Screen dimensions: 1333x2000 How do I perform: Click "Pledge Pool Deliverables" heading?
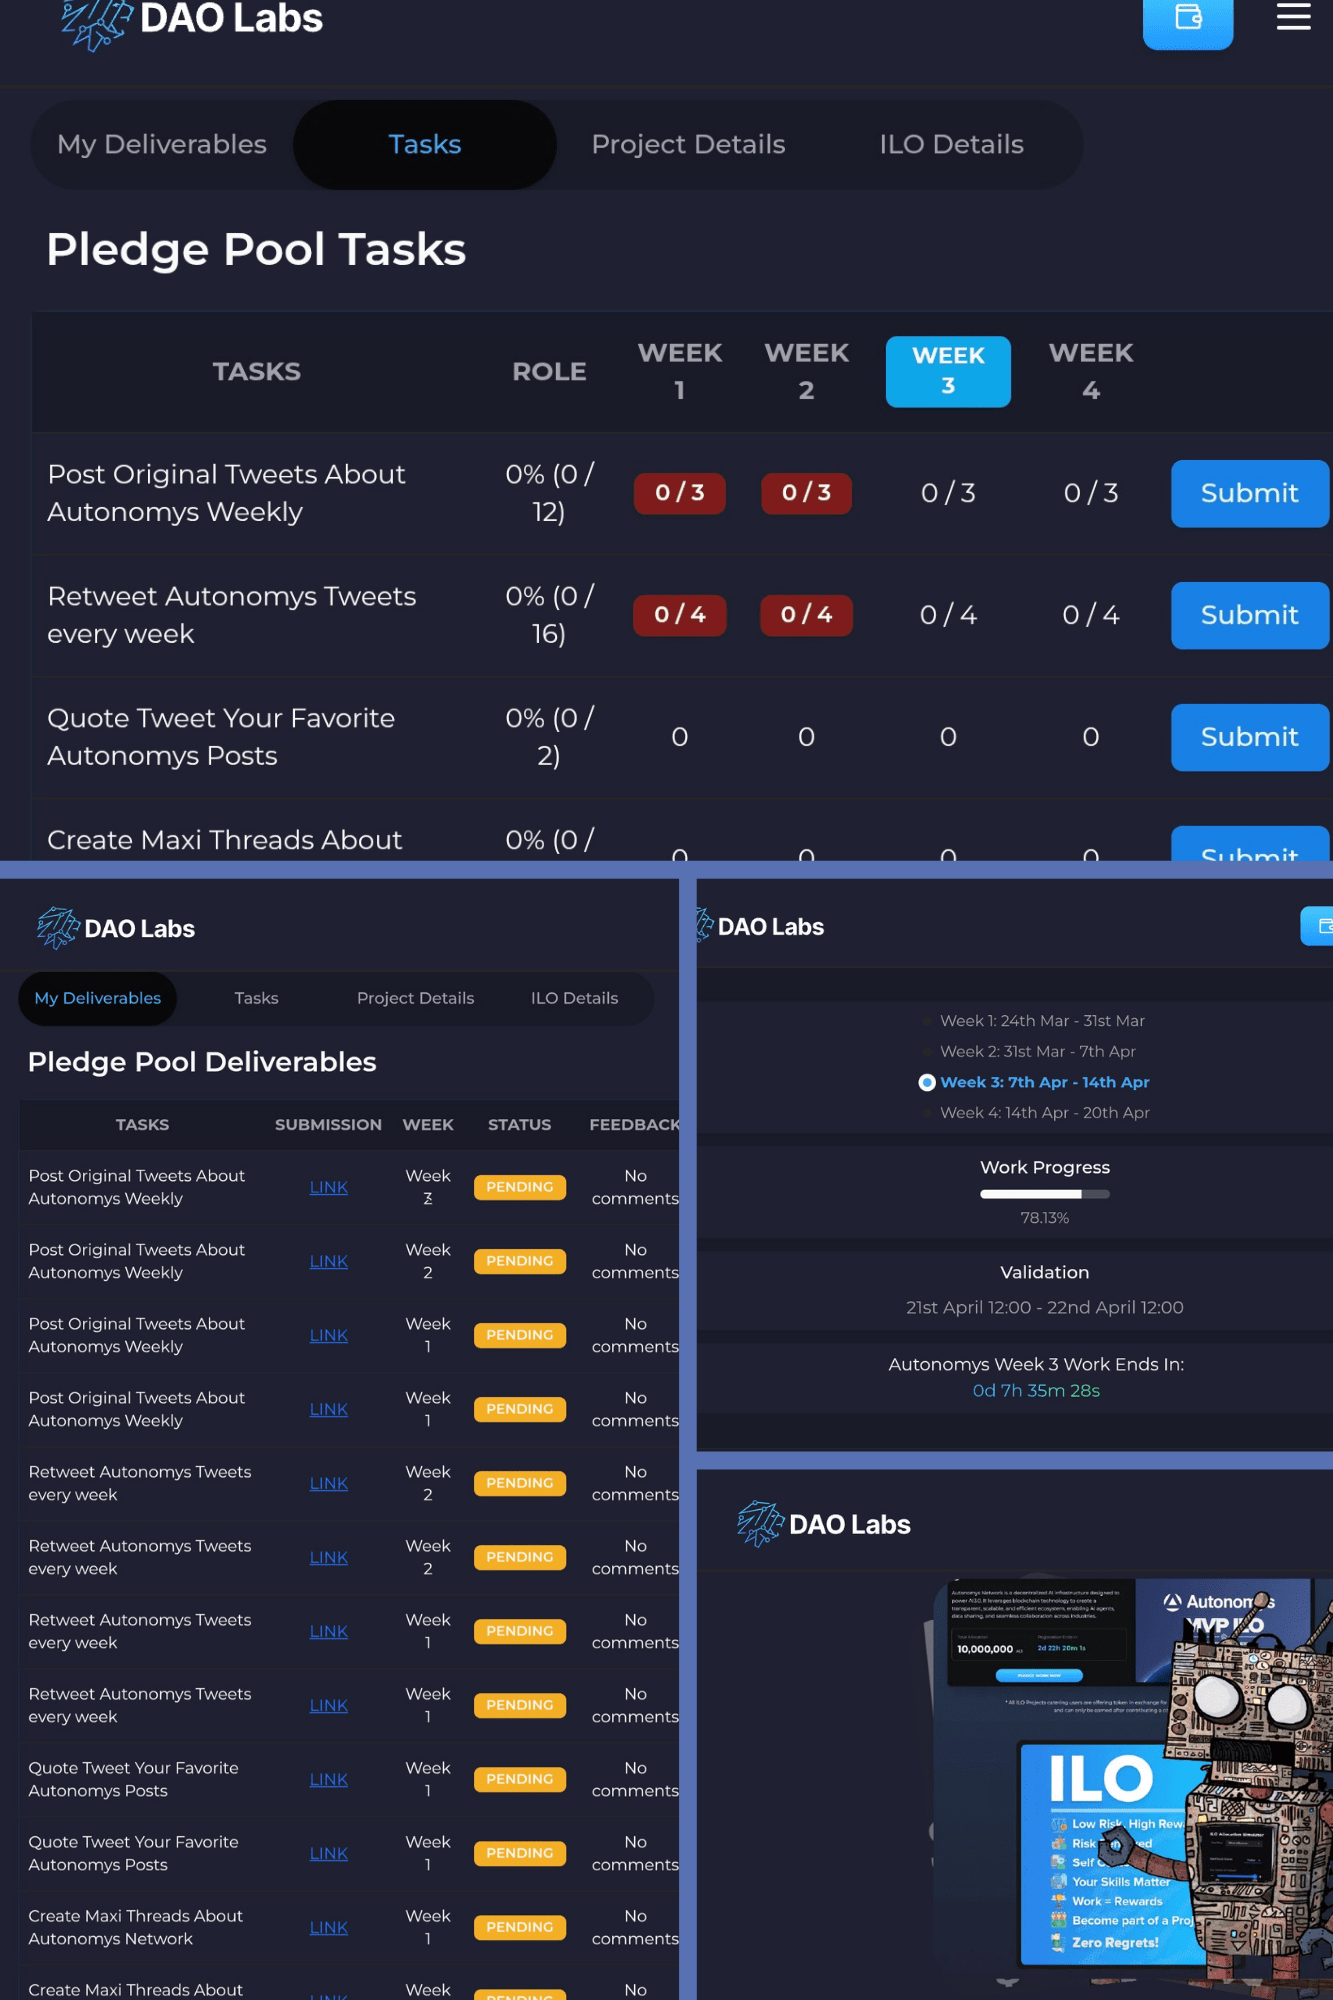(x=202, y=1062)
